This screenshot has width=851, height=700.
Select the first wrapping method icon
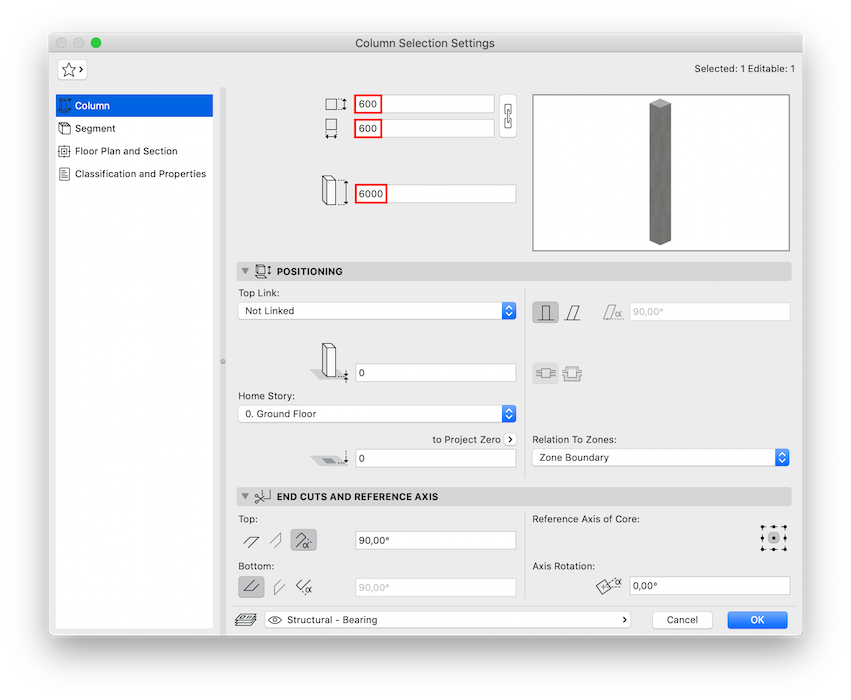tap(545, 373)
